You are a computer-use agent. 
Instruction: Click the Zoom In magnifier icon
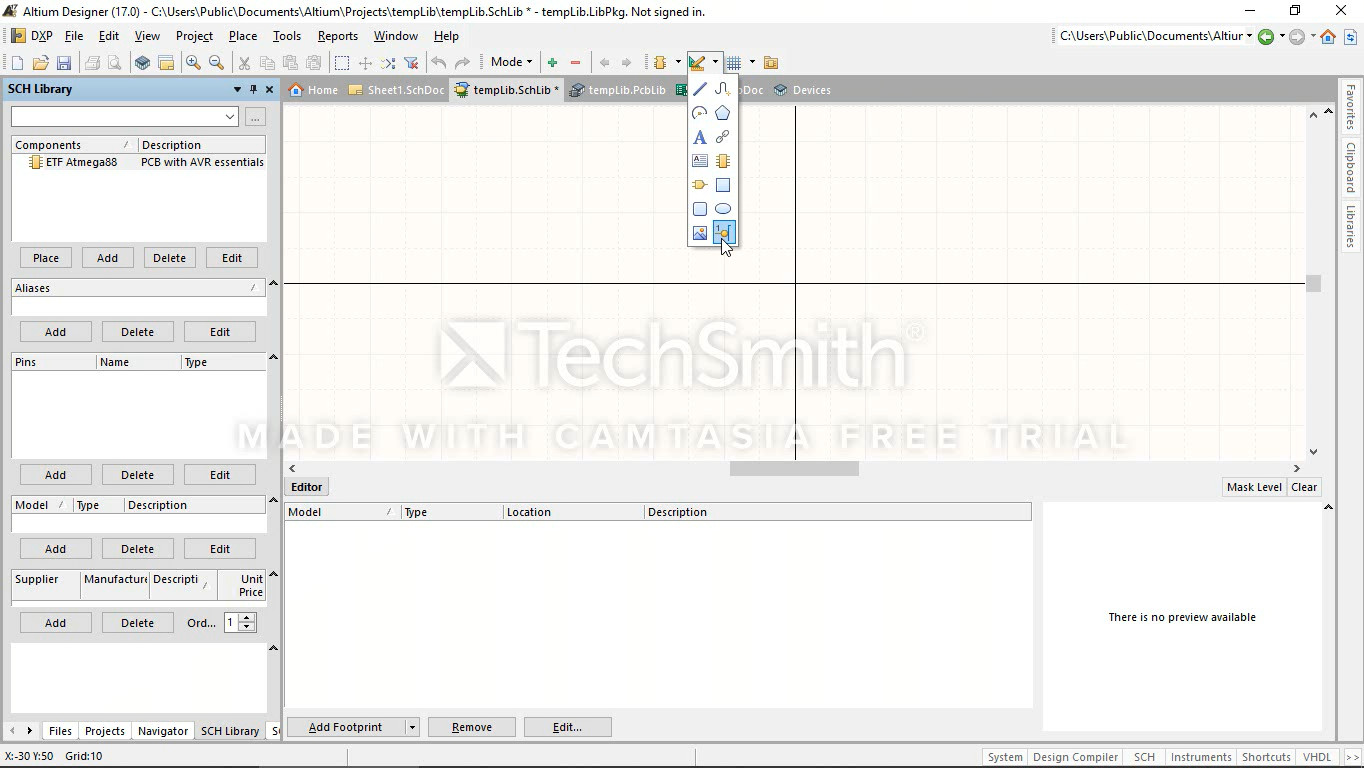(193, 63)
